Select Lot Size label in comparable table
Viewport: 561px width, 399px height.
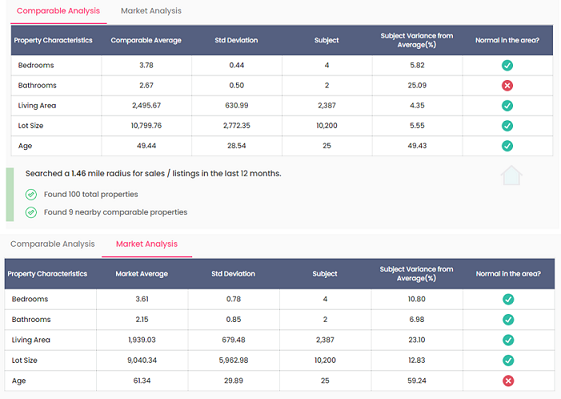coord(30,126)
